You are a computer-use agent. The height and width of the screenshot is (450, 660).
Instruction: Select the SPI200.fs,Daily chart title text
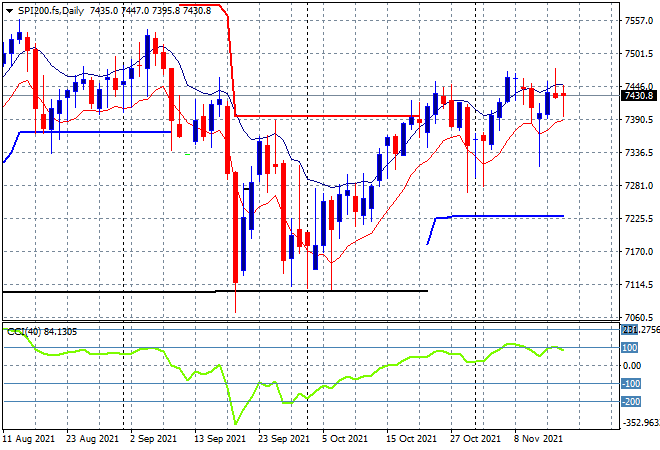click(51, 11)
